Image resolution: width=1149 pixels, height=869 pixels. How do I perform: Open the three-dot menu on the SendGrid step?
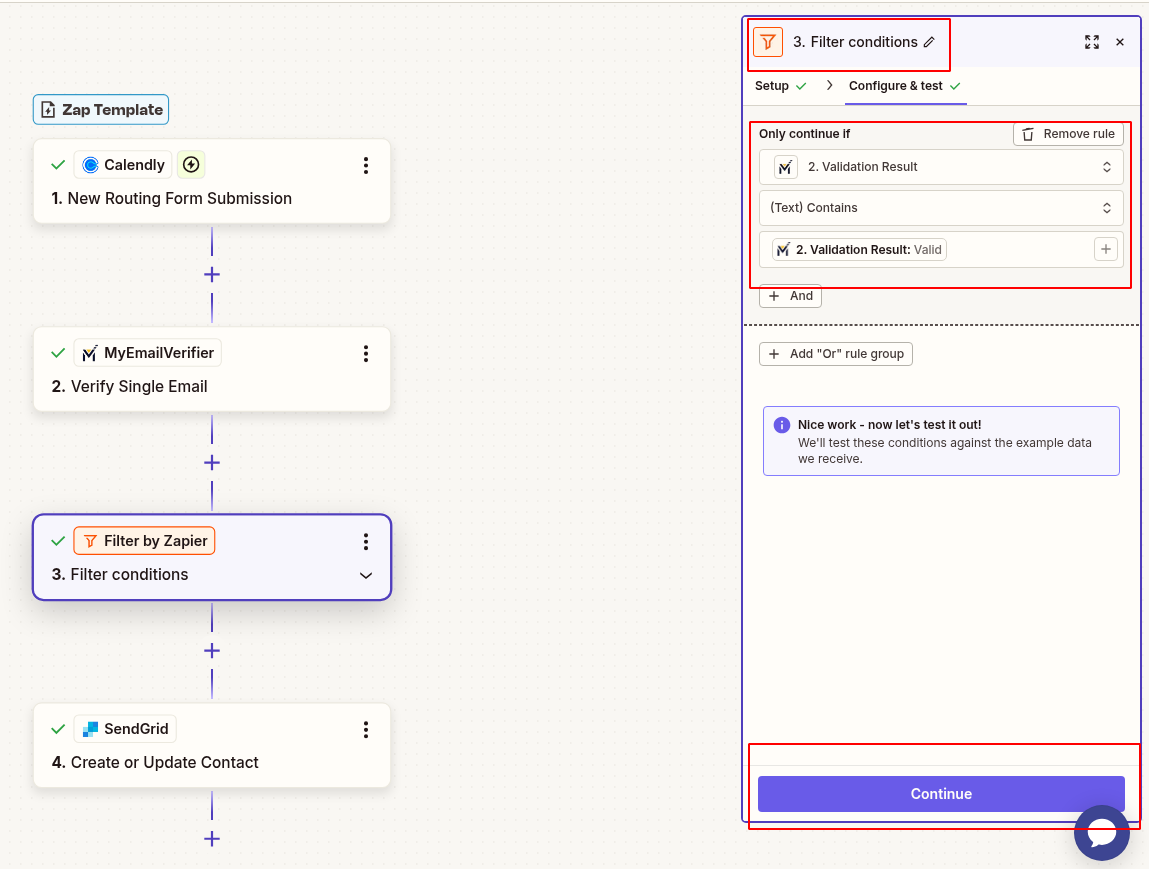[366, 730]
